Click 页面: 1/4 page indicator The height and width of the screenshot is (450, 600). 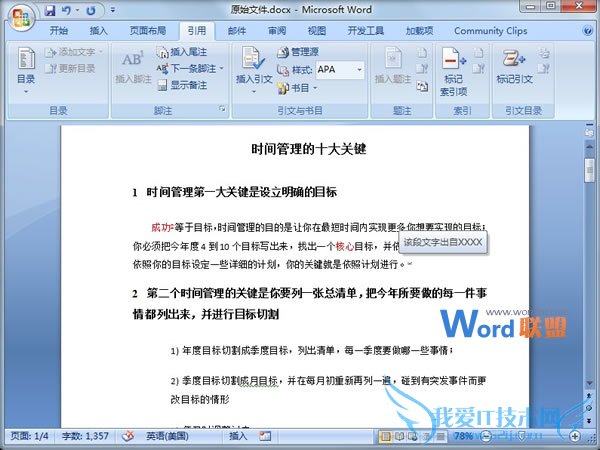click(x=29, y=436)
